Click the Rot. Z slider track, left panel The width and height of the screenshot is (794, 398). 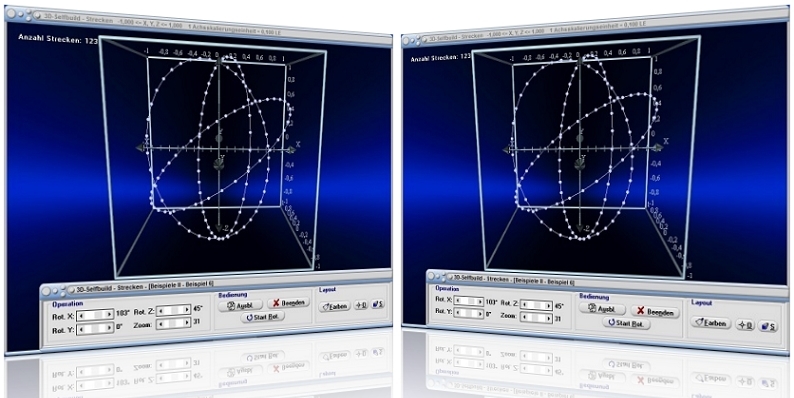(173, 310)
